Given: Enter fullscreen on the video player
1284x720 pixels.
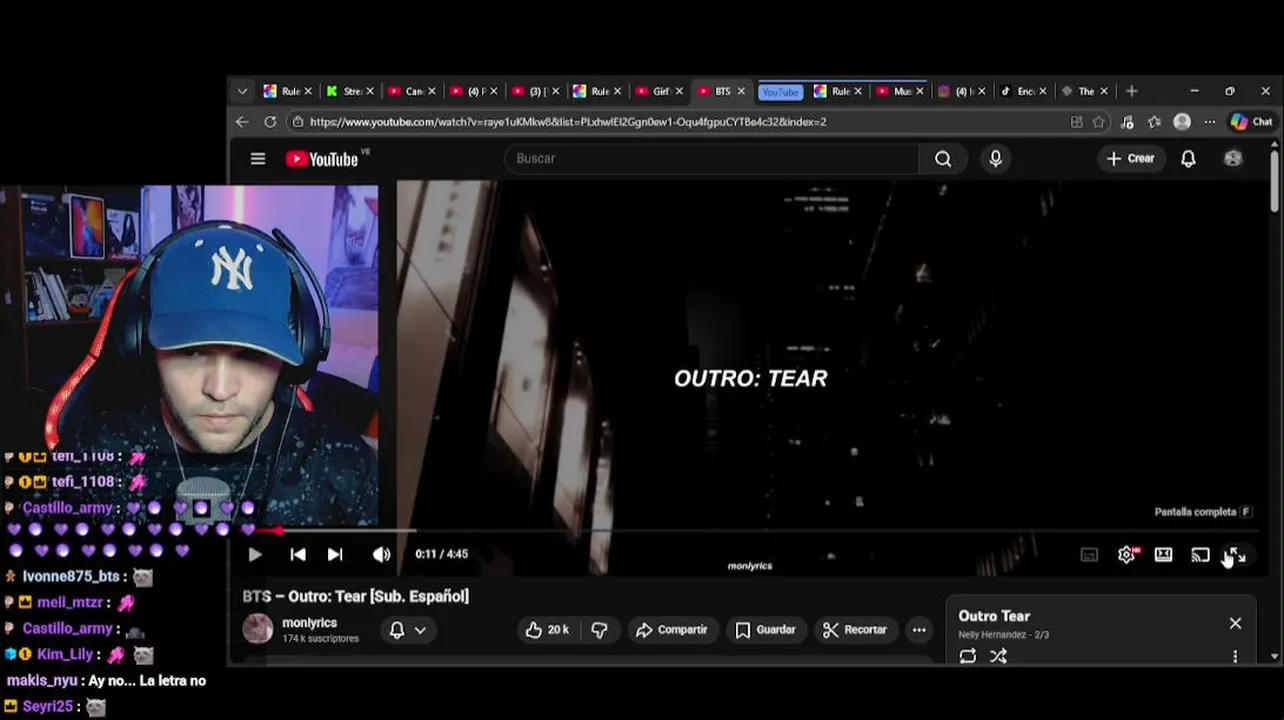Looking at the screenshot, I should (x=1236, y=555).
